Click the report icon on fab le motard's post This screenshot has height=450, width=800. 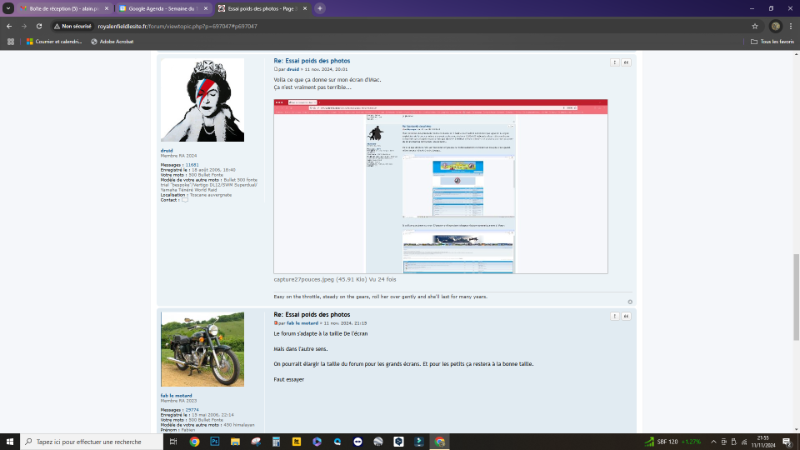click(x=614, y=315)
